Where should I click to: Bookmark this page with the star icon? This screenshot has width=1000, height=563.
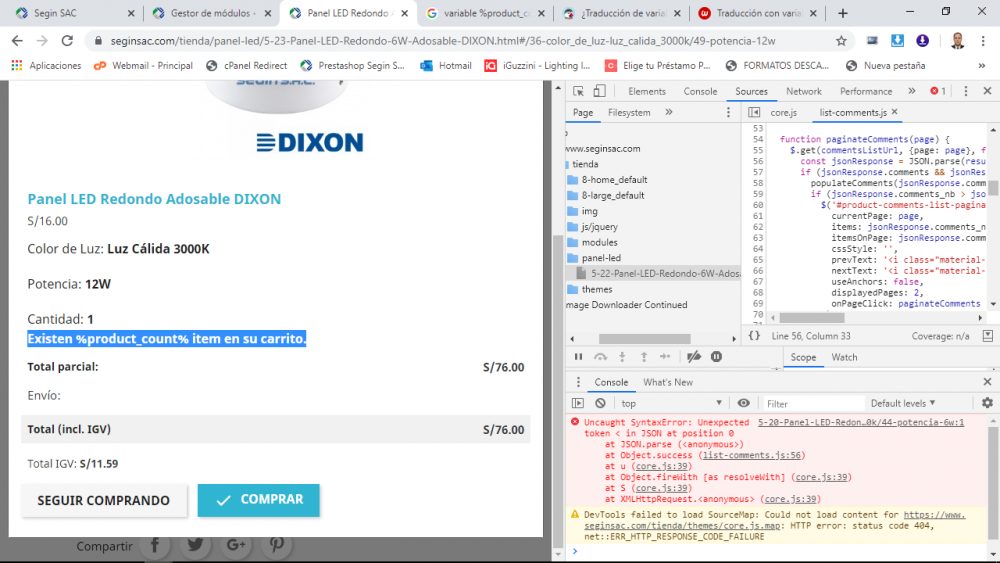pos(841,41)
